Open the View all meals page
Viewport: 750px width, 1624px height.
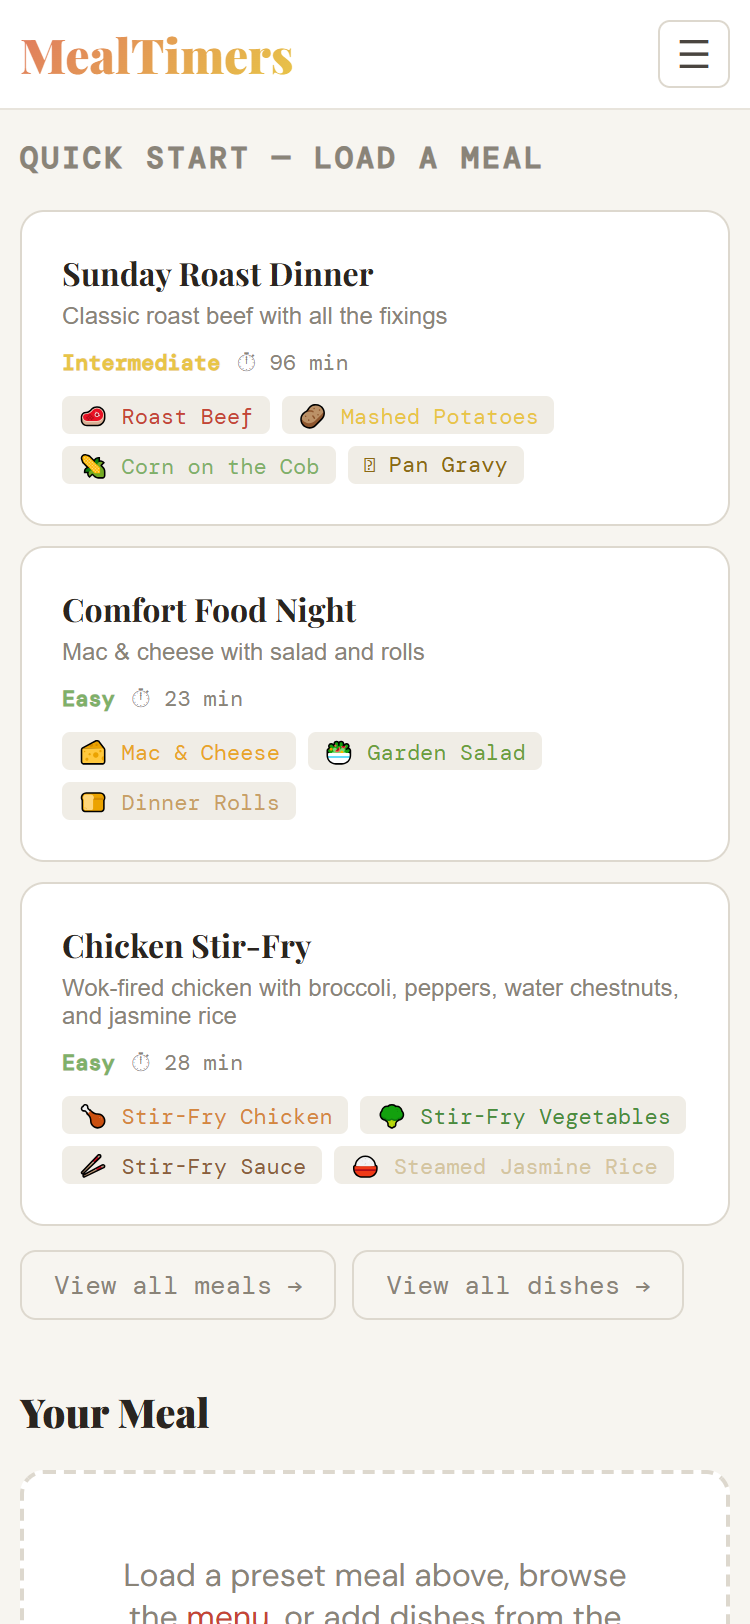click(x=178, y=1284)
